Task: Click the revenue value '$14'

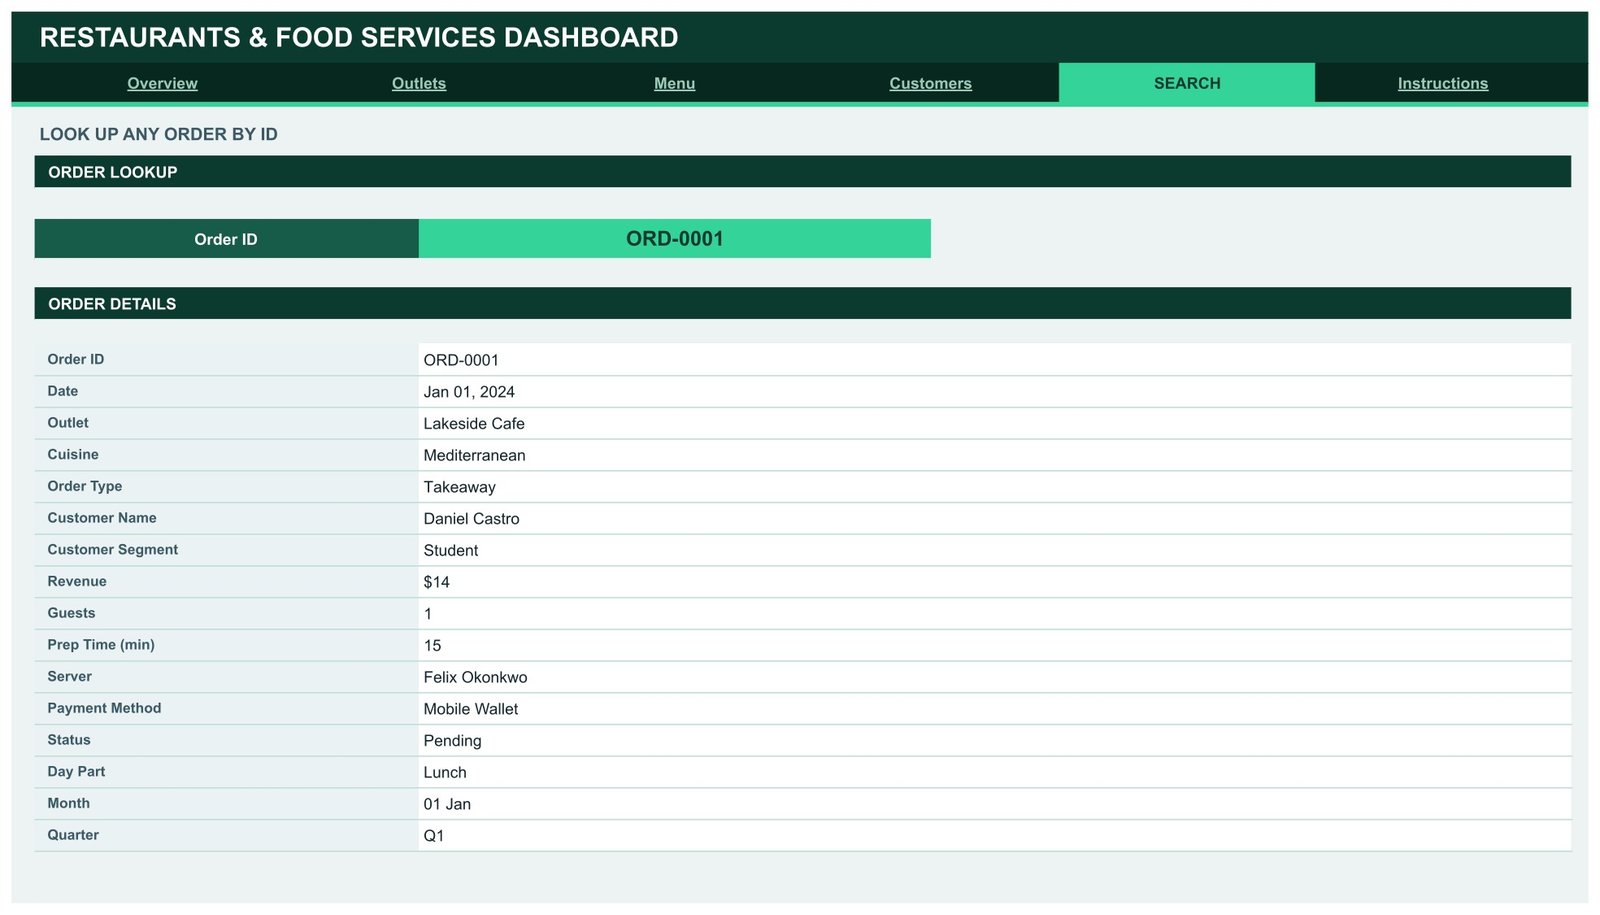Action: [437, 582]
